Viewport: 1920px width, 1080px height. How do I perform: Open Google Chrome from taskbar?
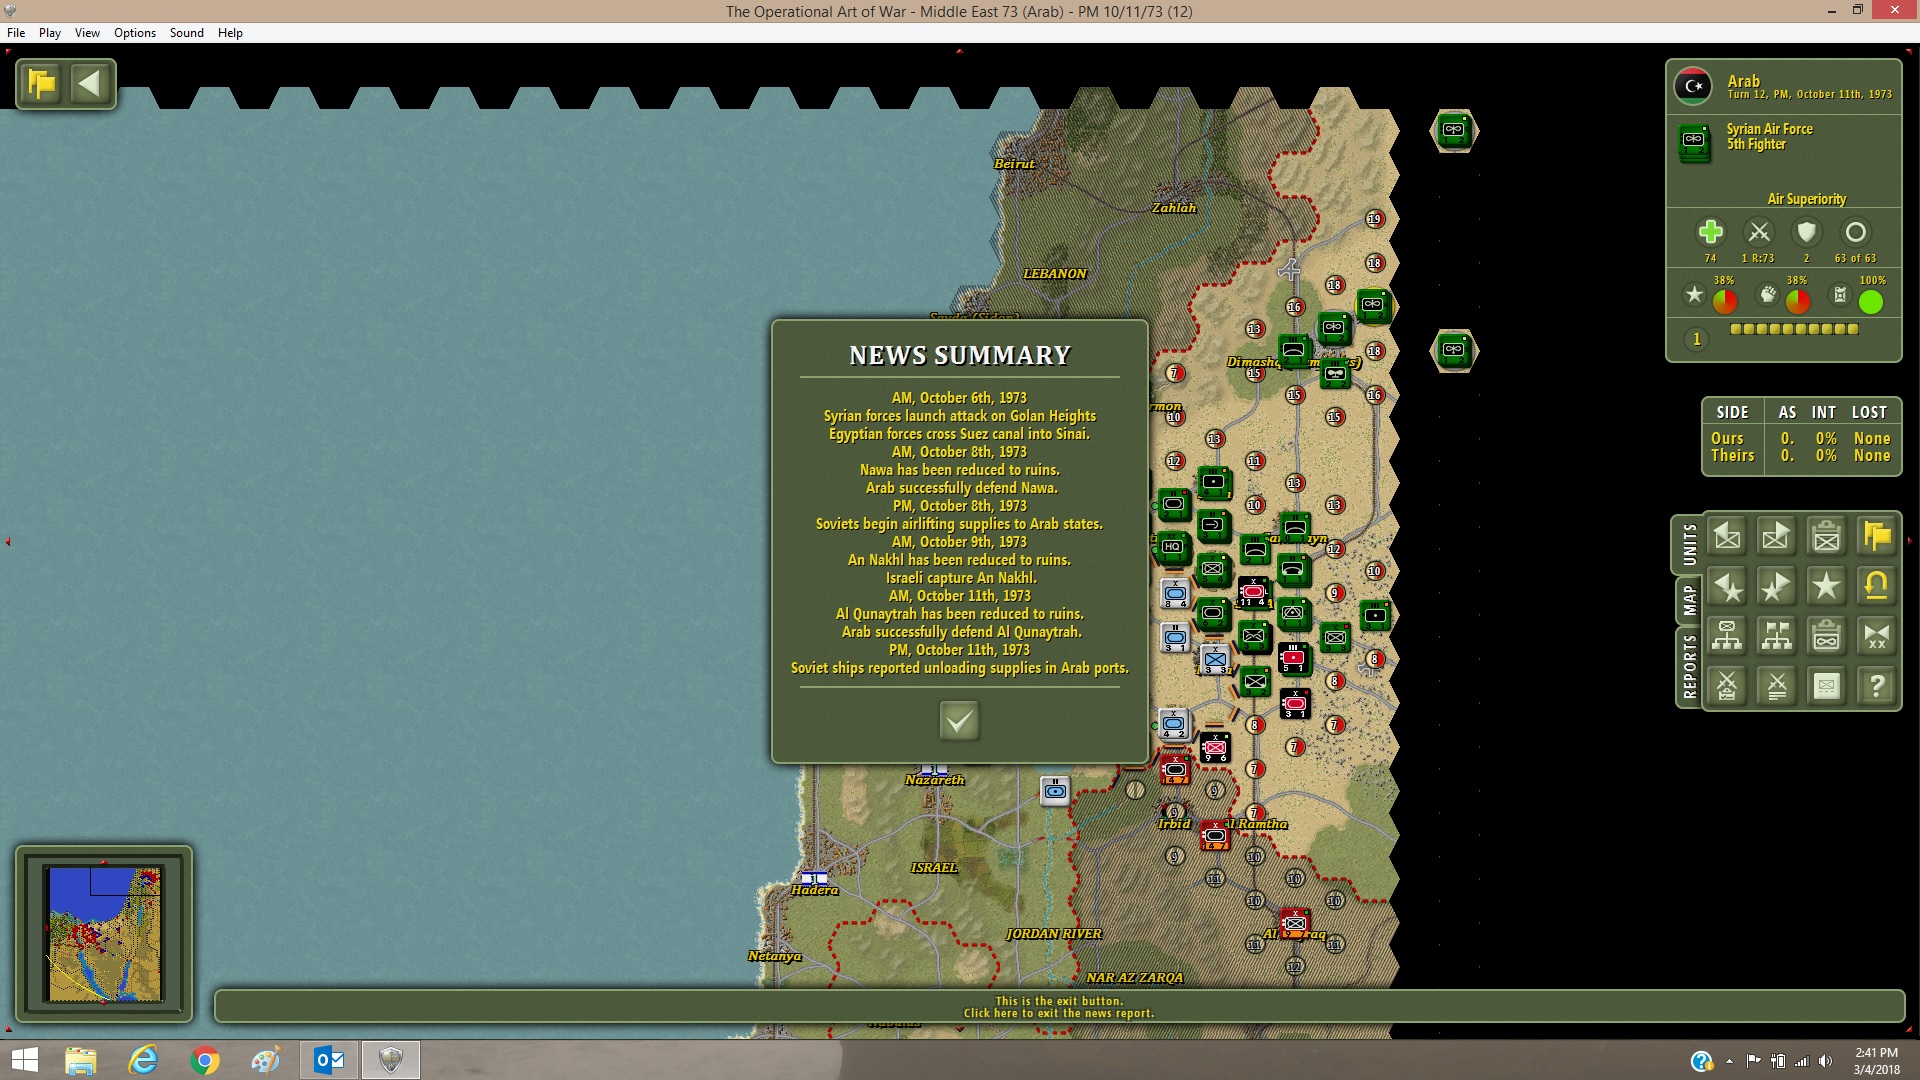[204, 1060]
